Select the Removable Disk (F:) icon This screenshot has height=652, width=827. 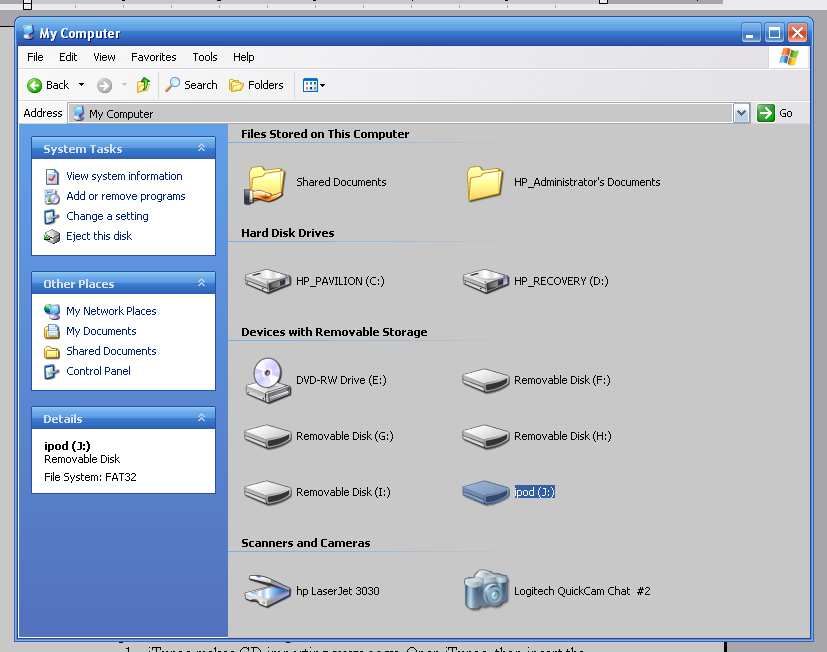[485, 380]
